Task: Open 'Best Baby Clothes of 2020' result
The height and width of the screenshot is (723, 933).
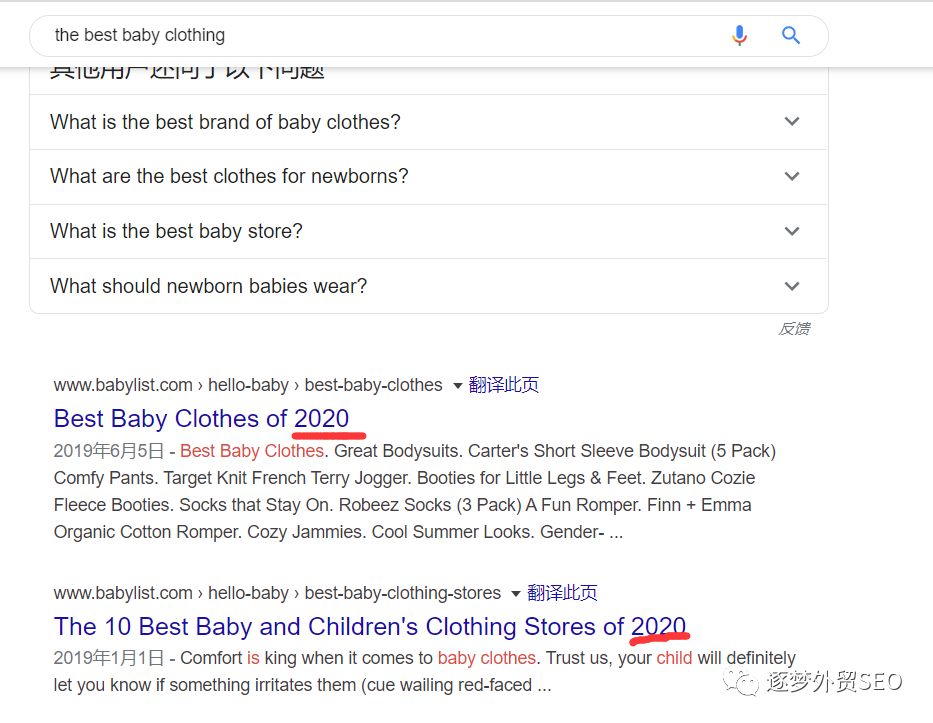Action: coord(201,418)
